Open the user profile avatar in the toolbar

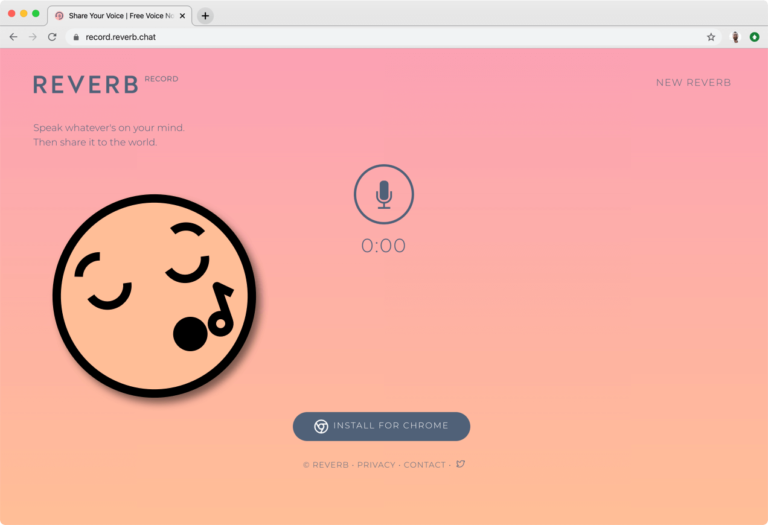tap(735, 37)
